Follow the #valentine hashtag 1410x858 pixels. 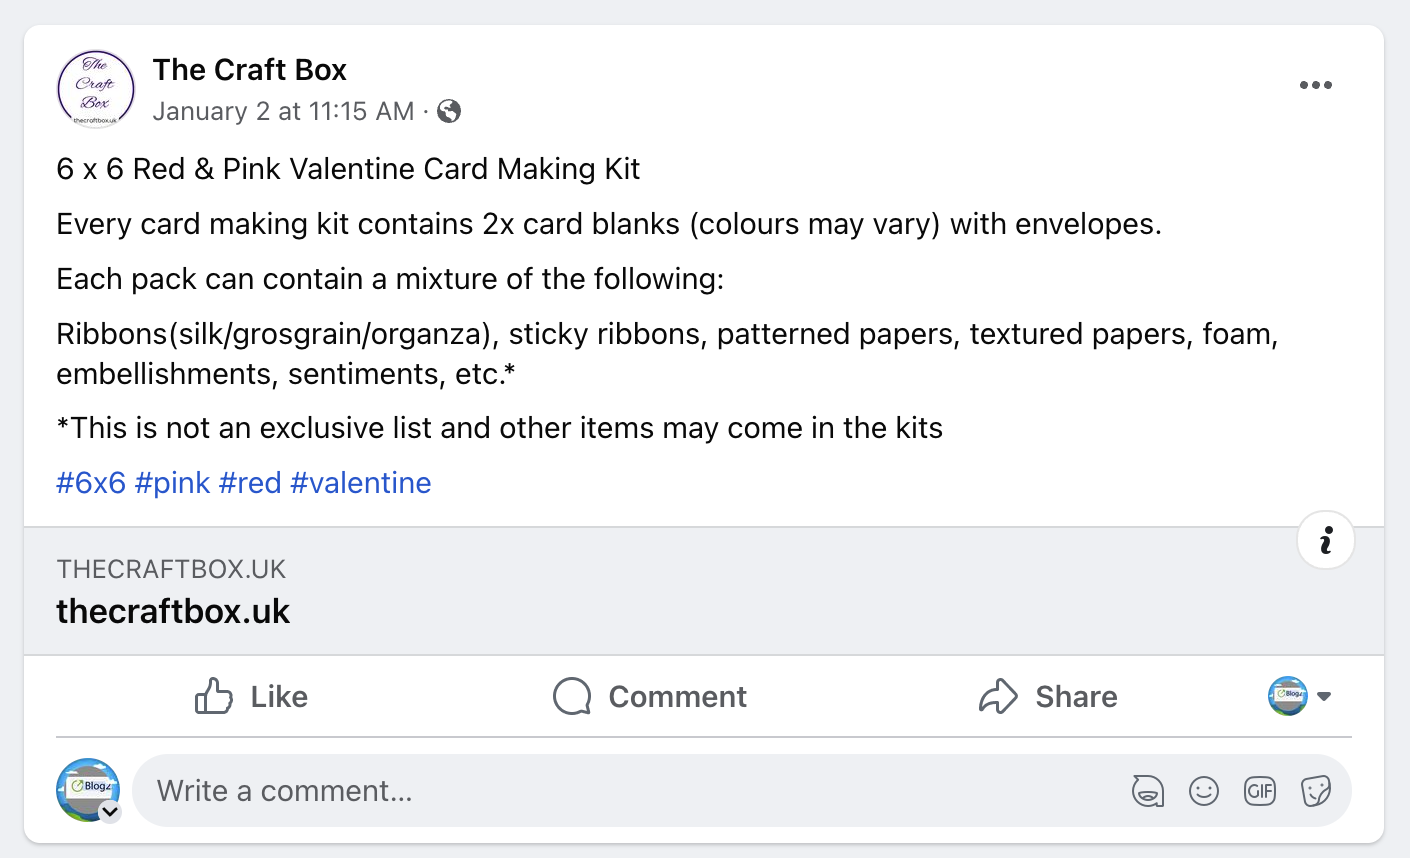pos(360,483)
